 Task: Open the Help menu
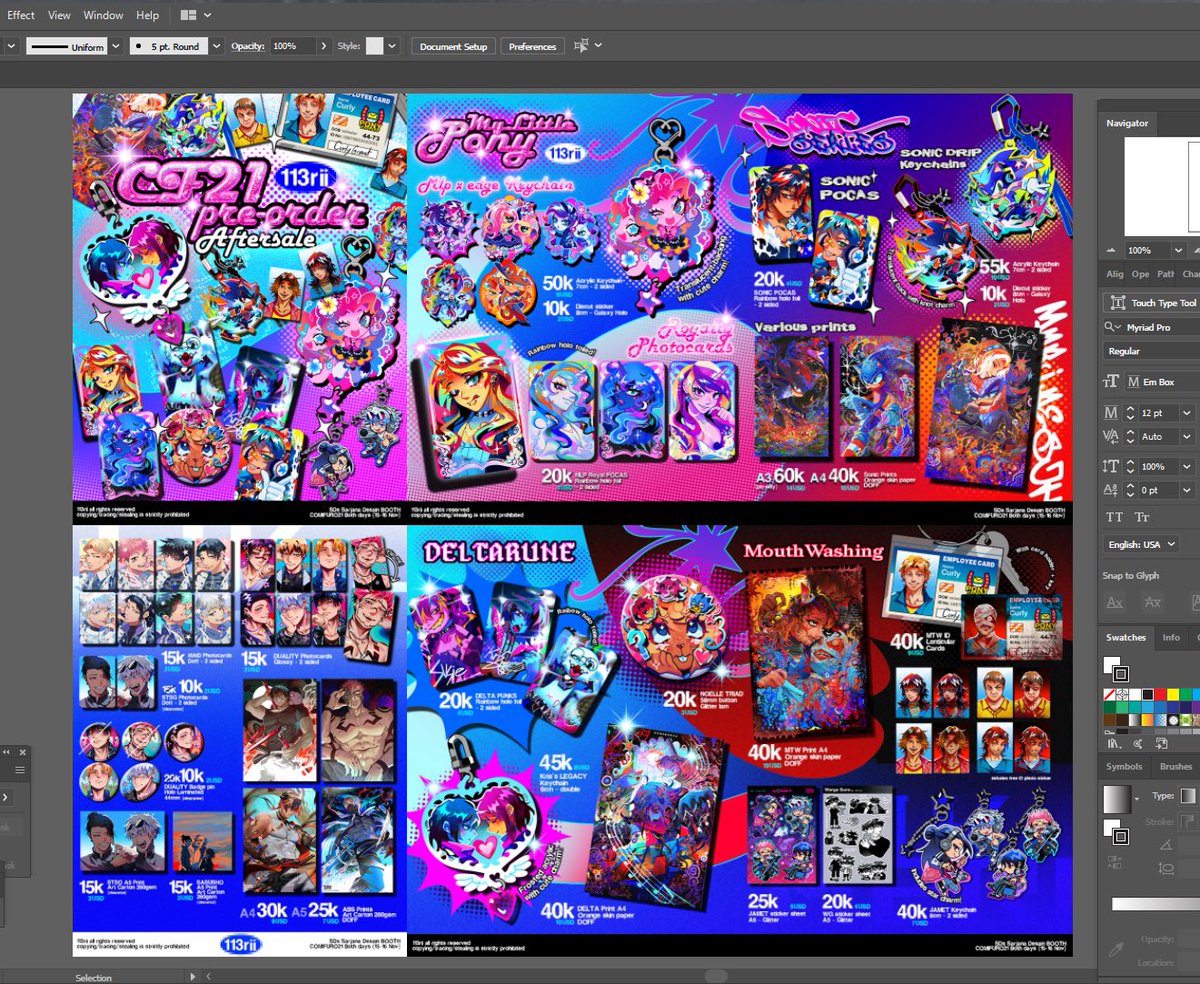147,15
